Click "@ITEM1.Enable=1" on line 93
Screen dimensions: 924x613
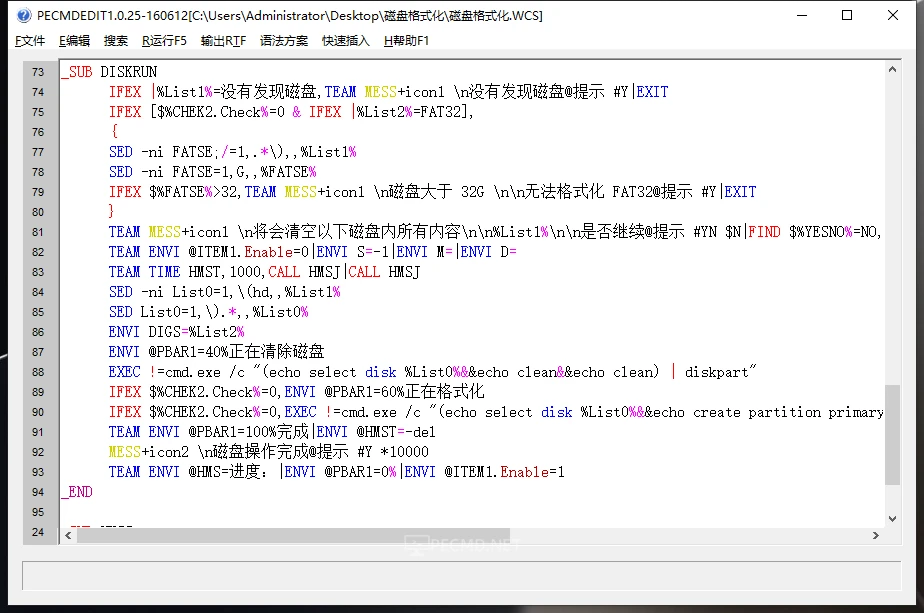(504, 472)
